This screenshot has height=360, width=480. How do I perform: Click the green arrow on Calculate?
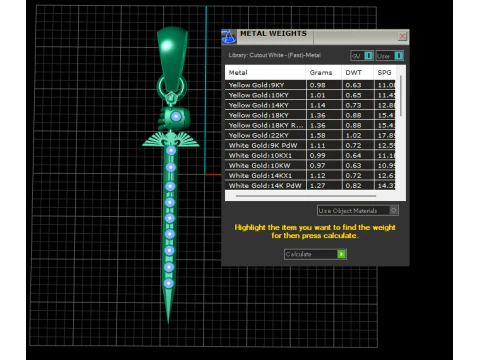point(341,254)
